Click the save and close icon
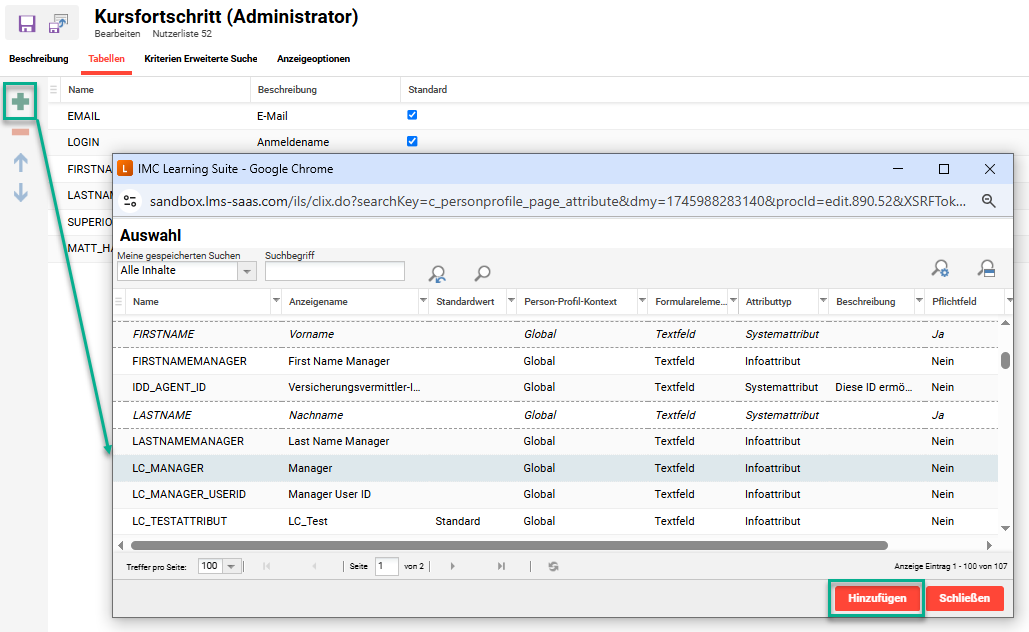 point(59,23)
